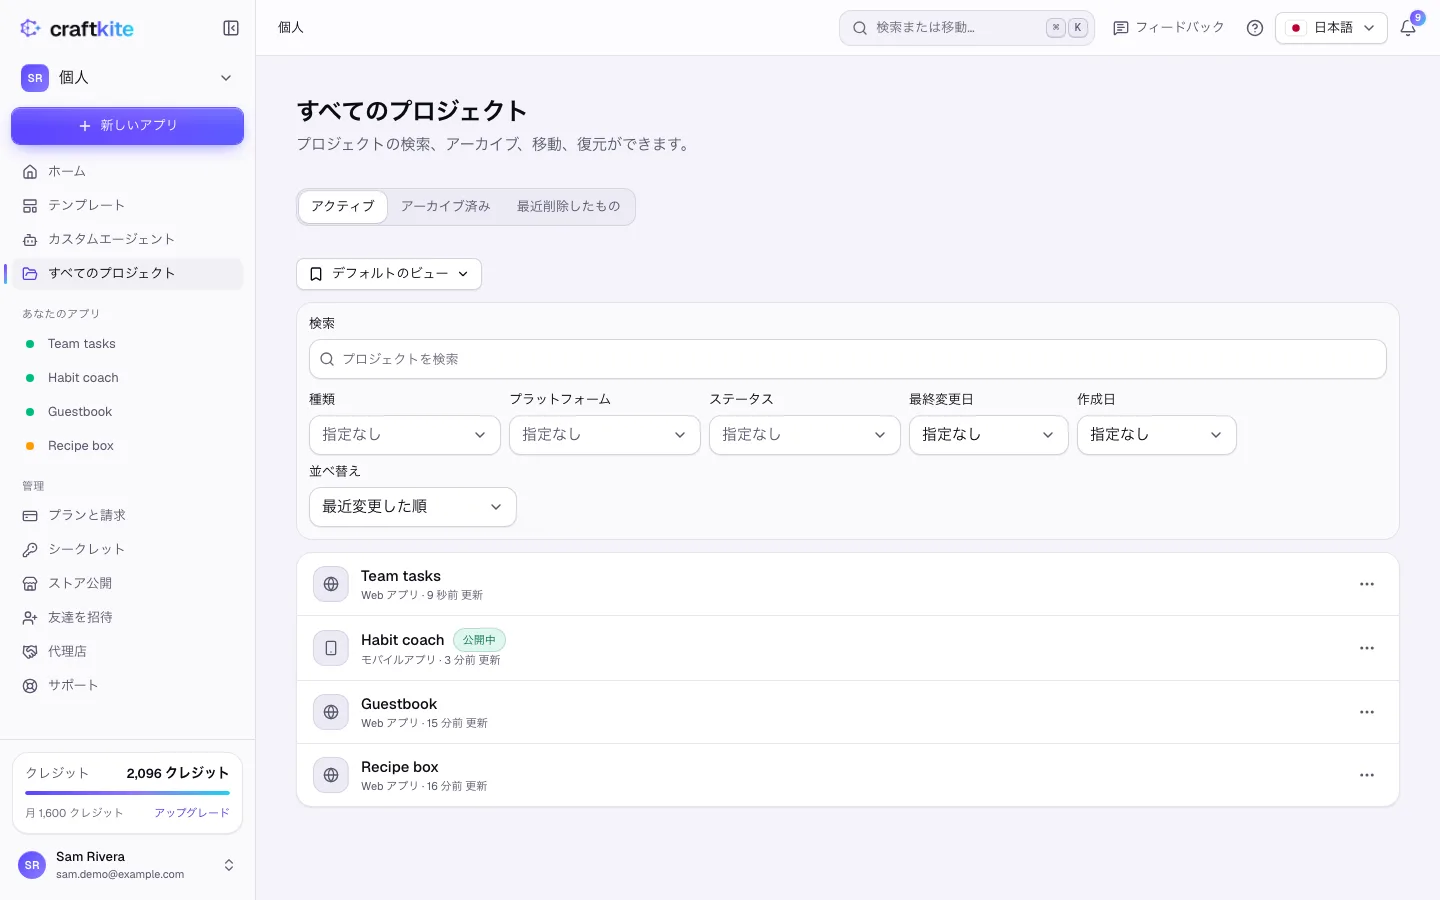
Task: Switch to the アーカイブ済み tab
Action: click(446, 207)
